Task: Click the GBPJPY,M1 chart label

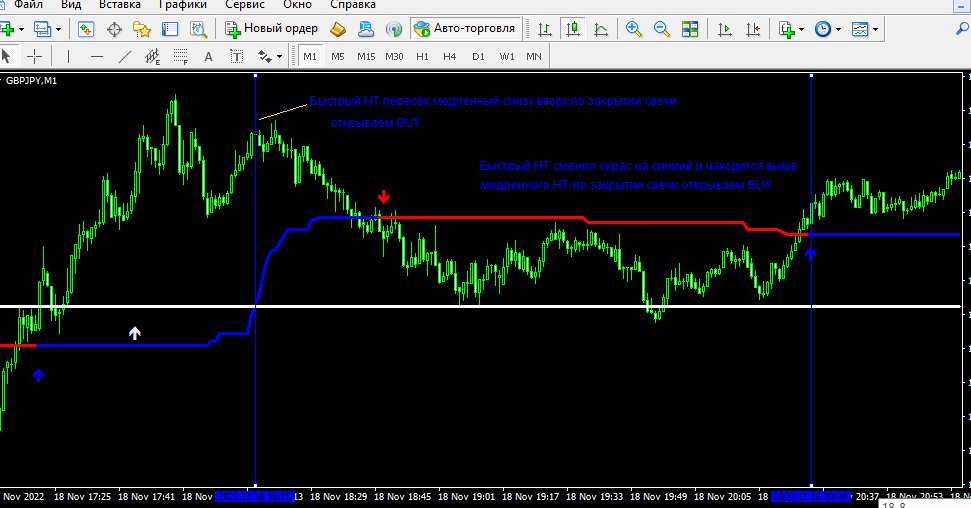Action: point(31,81)
